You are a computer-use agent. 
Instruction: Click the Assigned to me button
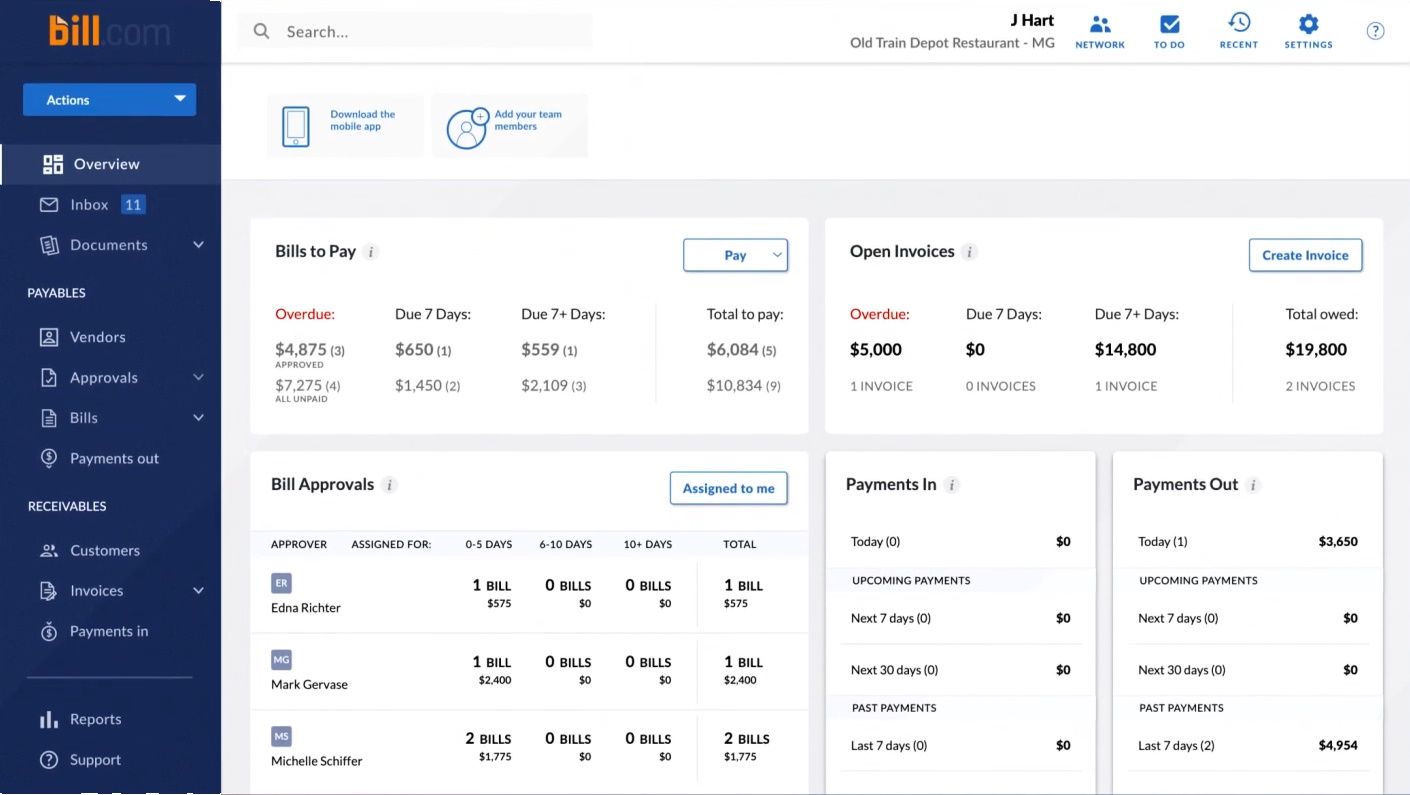728,488
